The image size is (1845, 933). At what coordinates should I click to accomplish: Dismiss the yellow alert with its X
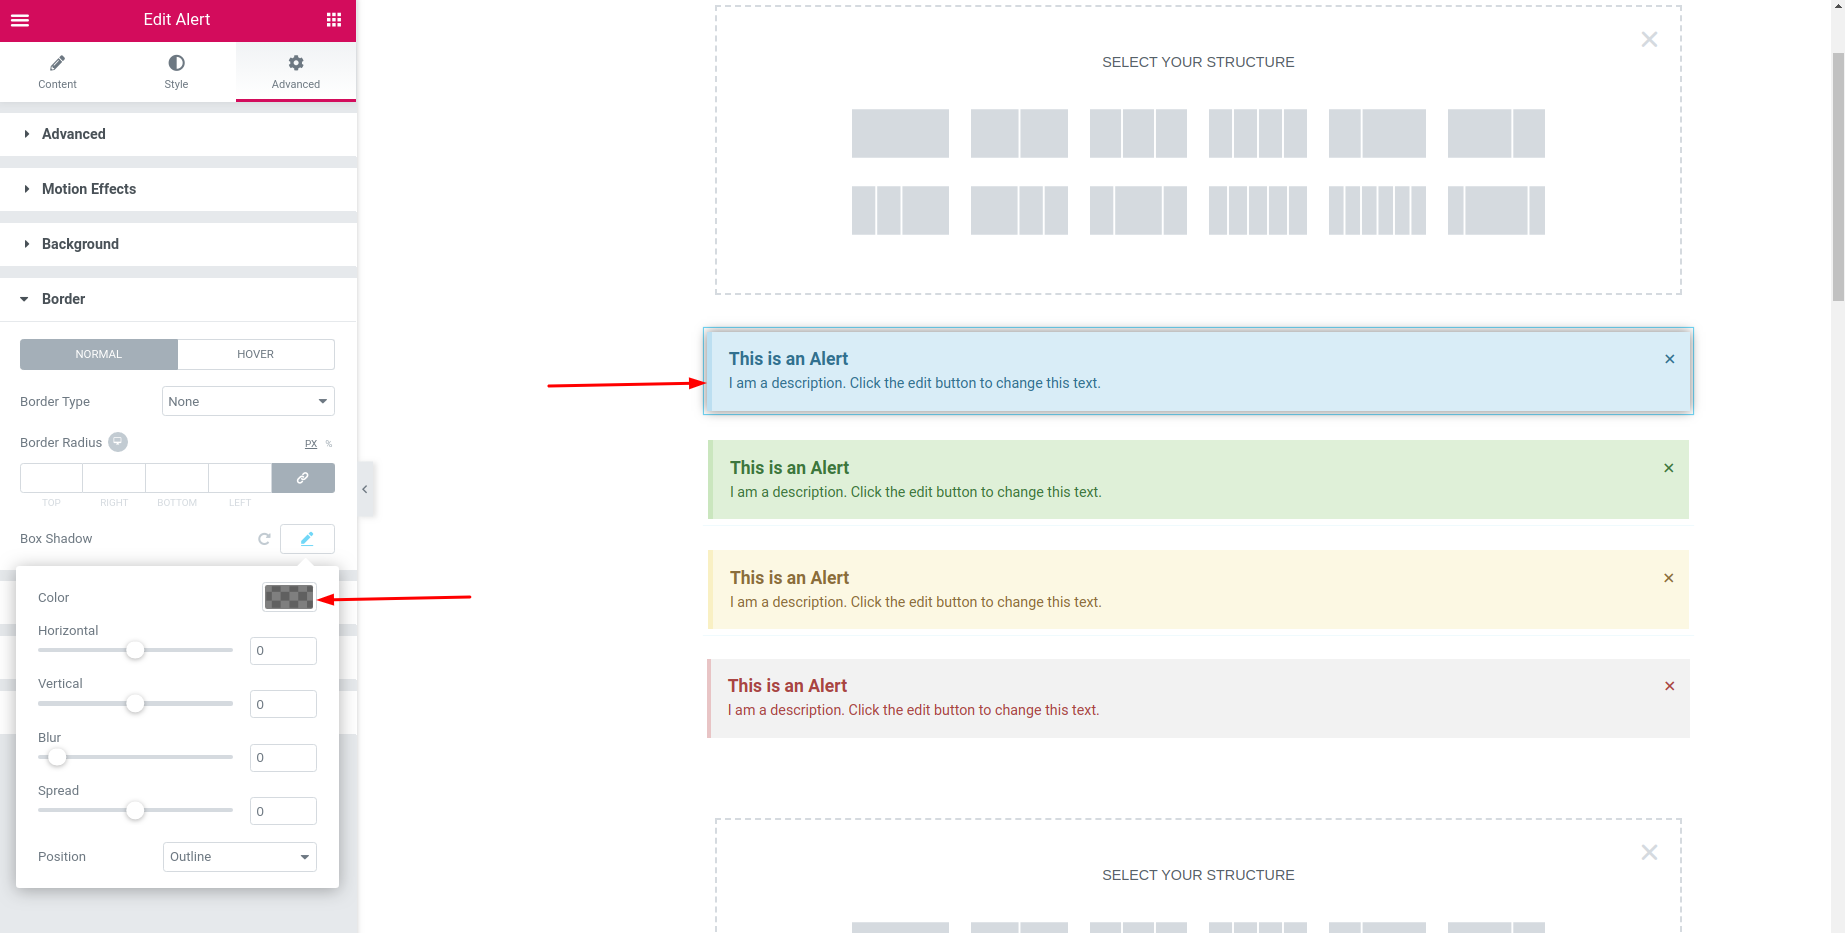[1668, 578]
